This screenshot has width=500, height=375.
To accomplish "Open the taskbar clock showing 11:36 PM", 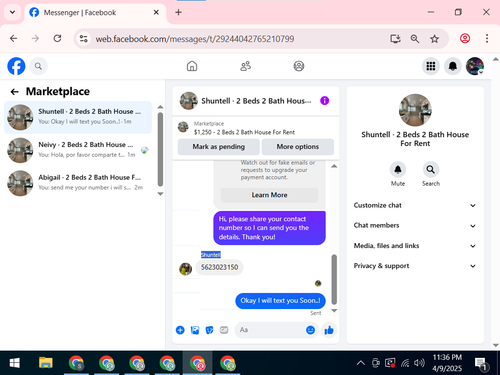I will (447, 363).
